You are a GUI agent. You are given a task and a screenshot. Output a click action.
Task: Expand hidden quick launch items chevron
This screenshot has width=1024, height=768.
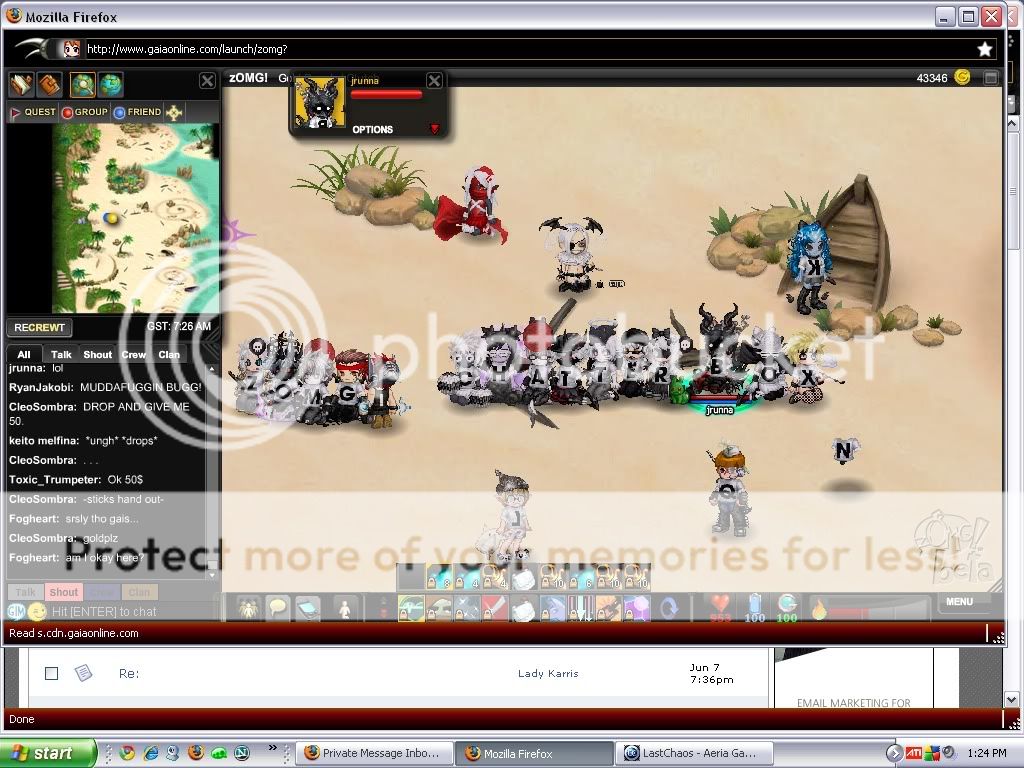click(x=273, y=750)
